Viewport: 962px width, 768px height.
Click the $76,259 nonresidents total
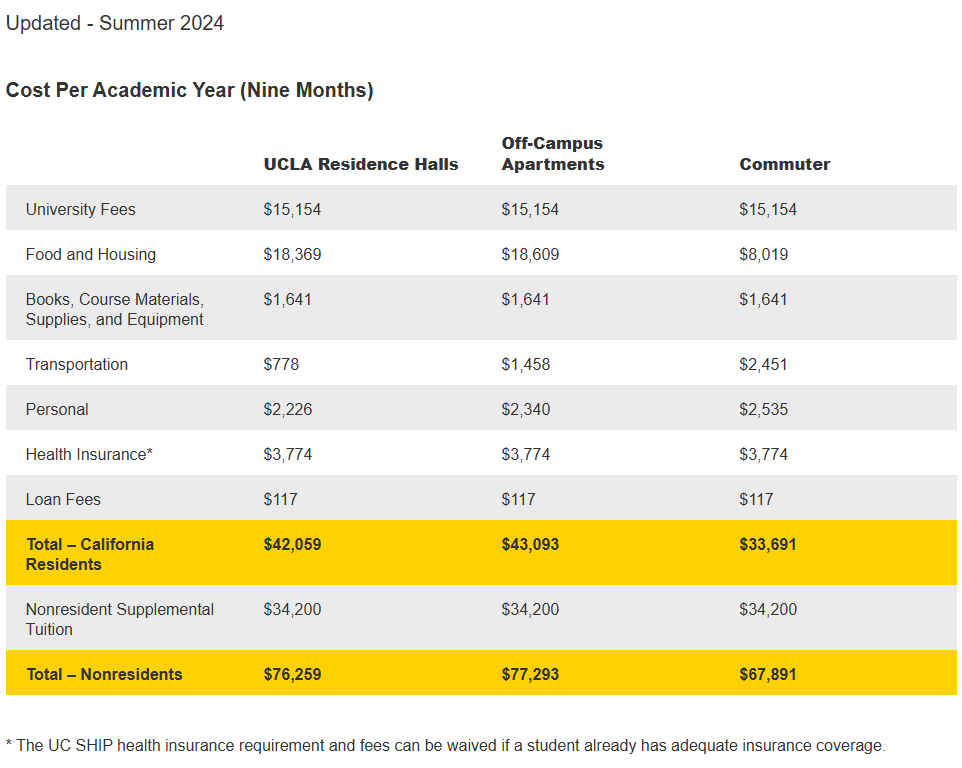(292, 675)
